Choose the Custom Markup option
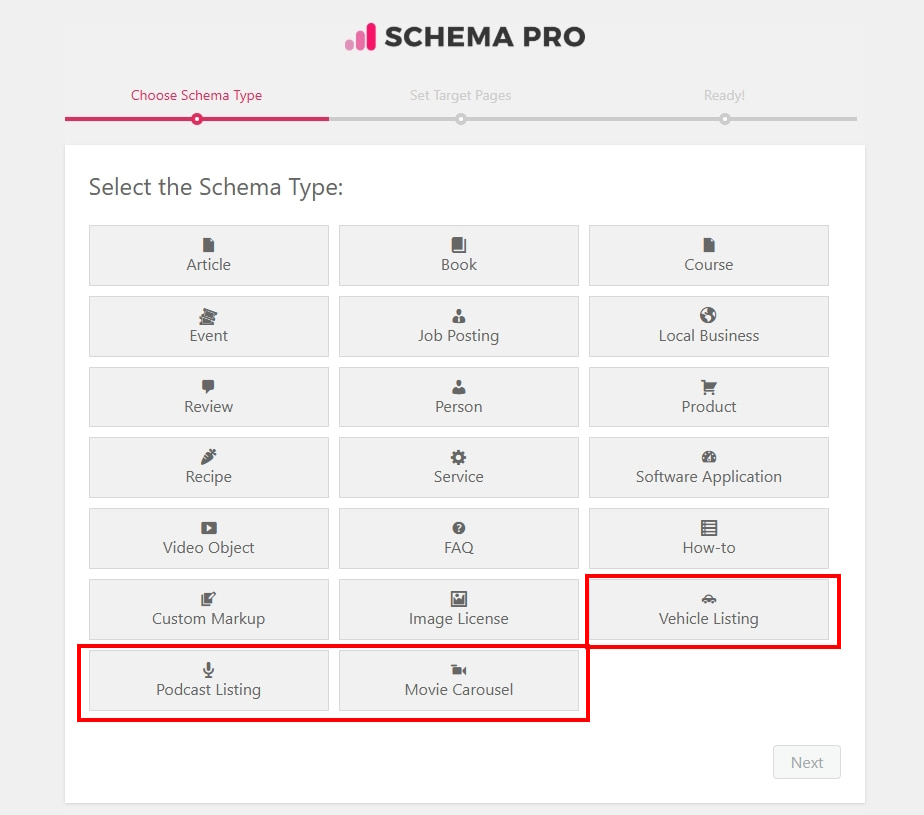The height and width of the screenshot is (815, 924). (x=208, y=610)
